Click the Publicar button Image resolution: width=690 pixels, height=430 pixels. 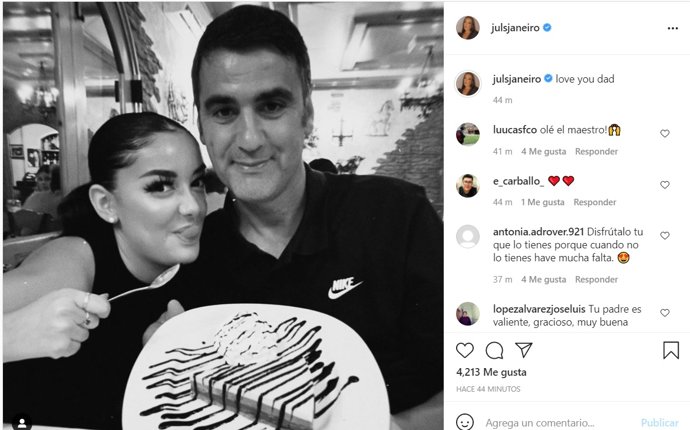pyautogui.click(x=659, y=423)
